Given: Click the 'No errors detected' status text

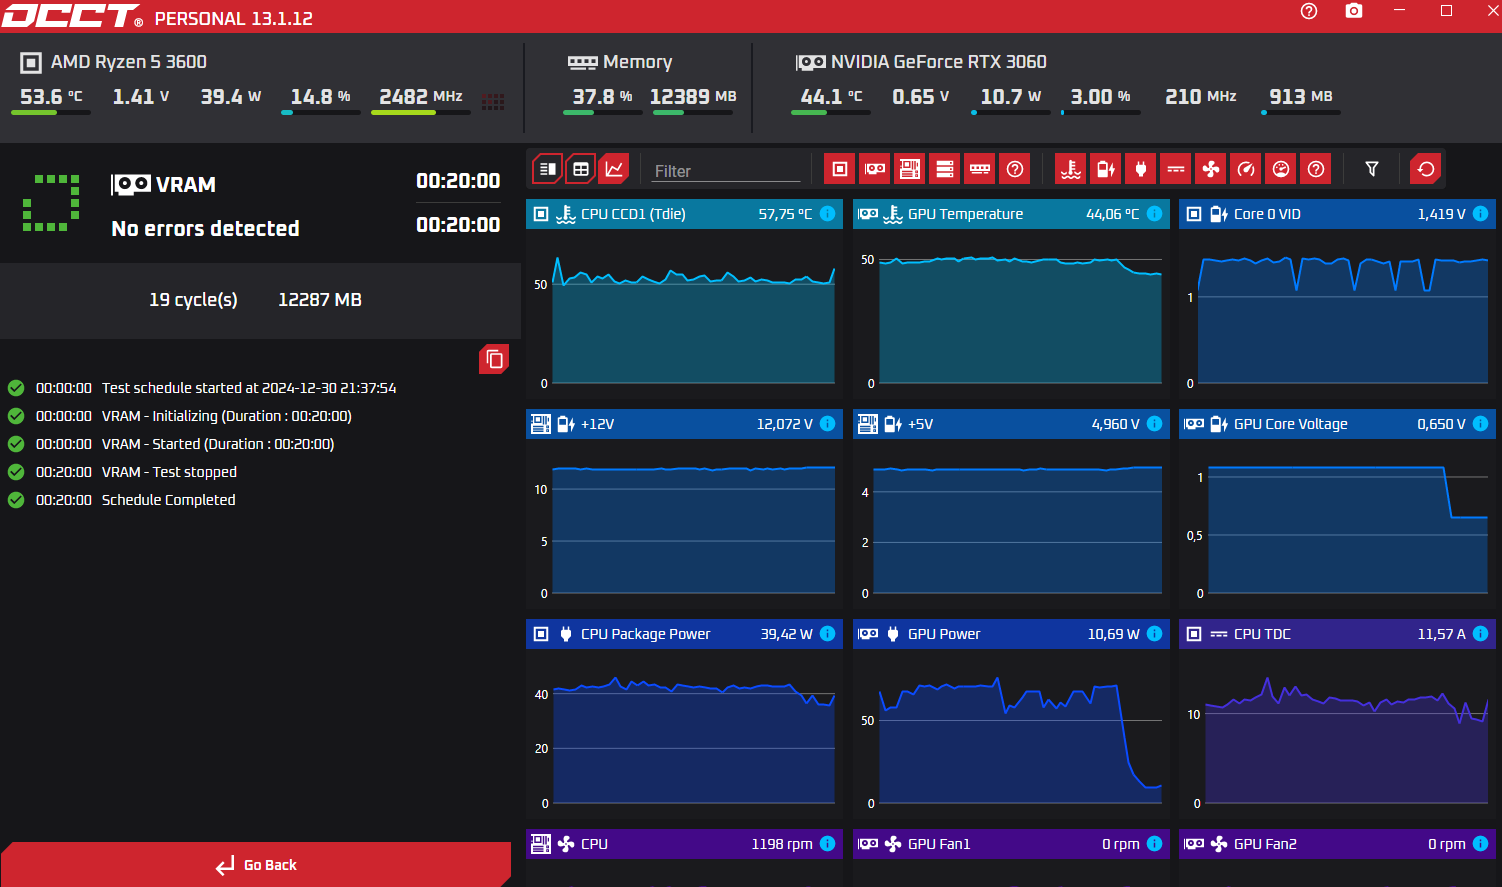Looking at the screenshot, I should click(x=206, y=229).
